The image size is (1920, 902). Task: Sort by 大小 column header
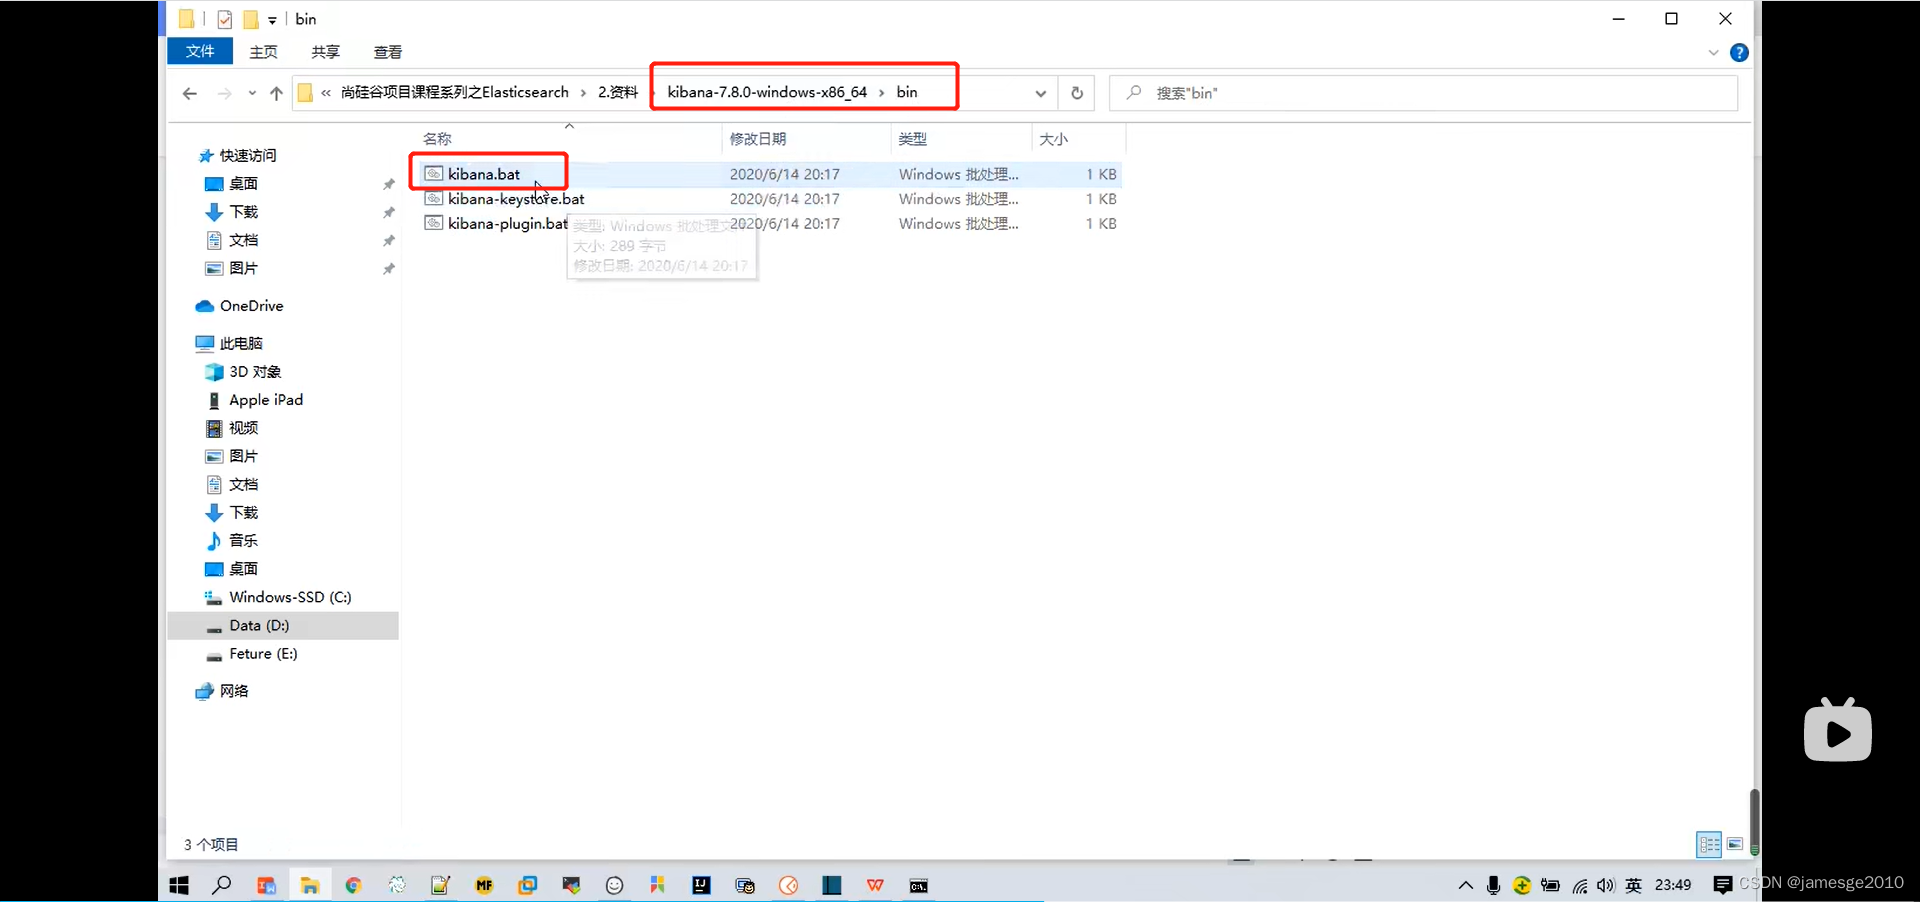(x=1054, y=139)
